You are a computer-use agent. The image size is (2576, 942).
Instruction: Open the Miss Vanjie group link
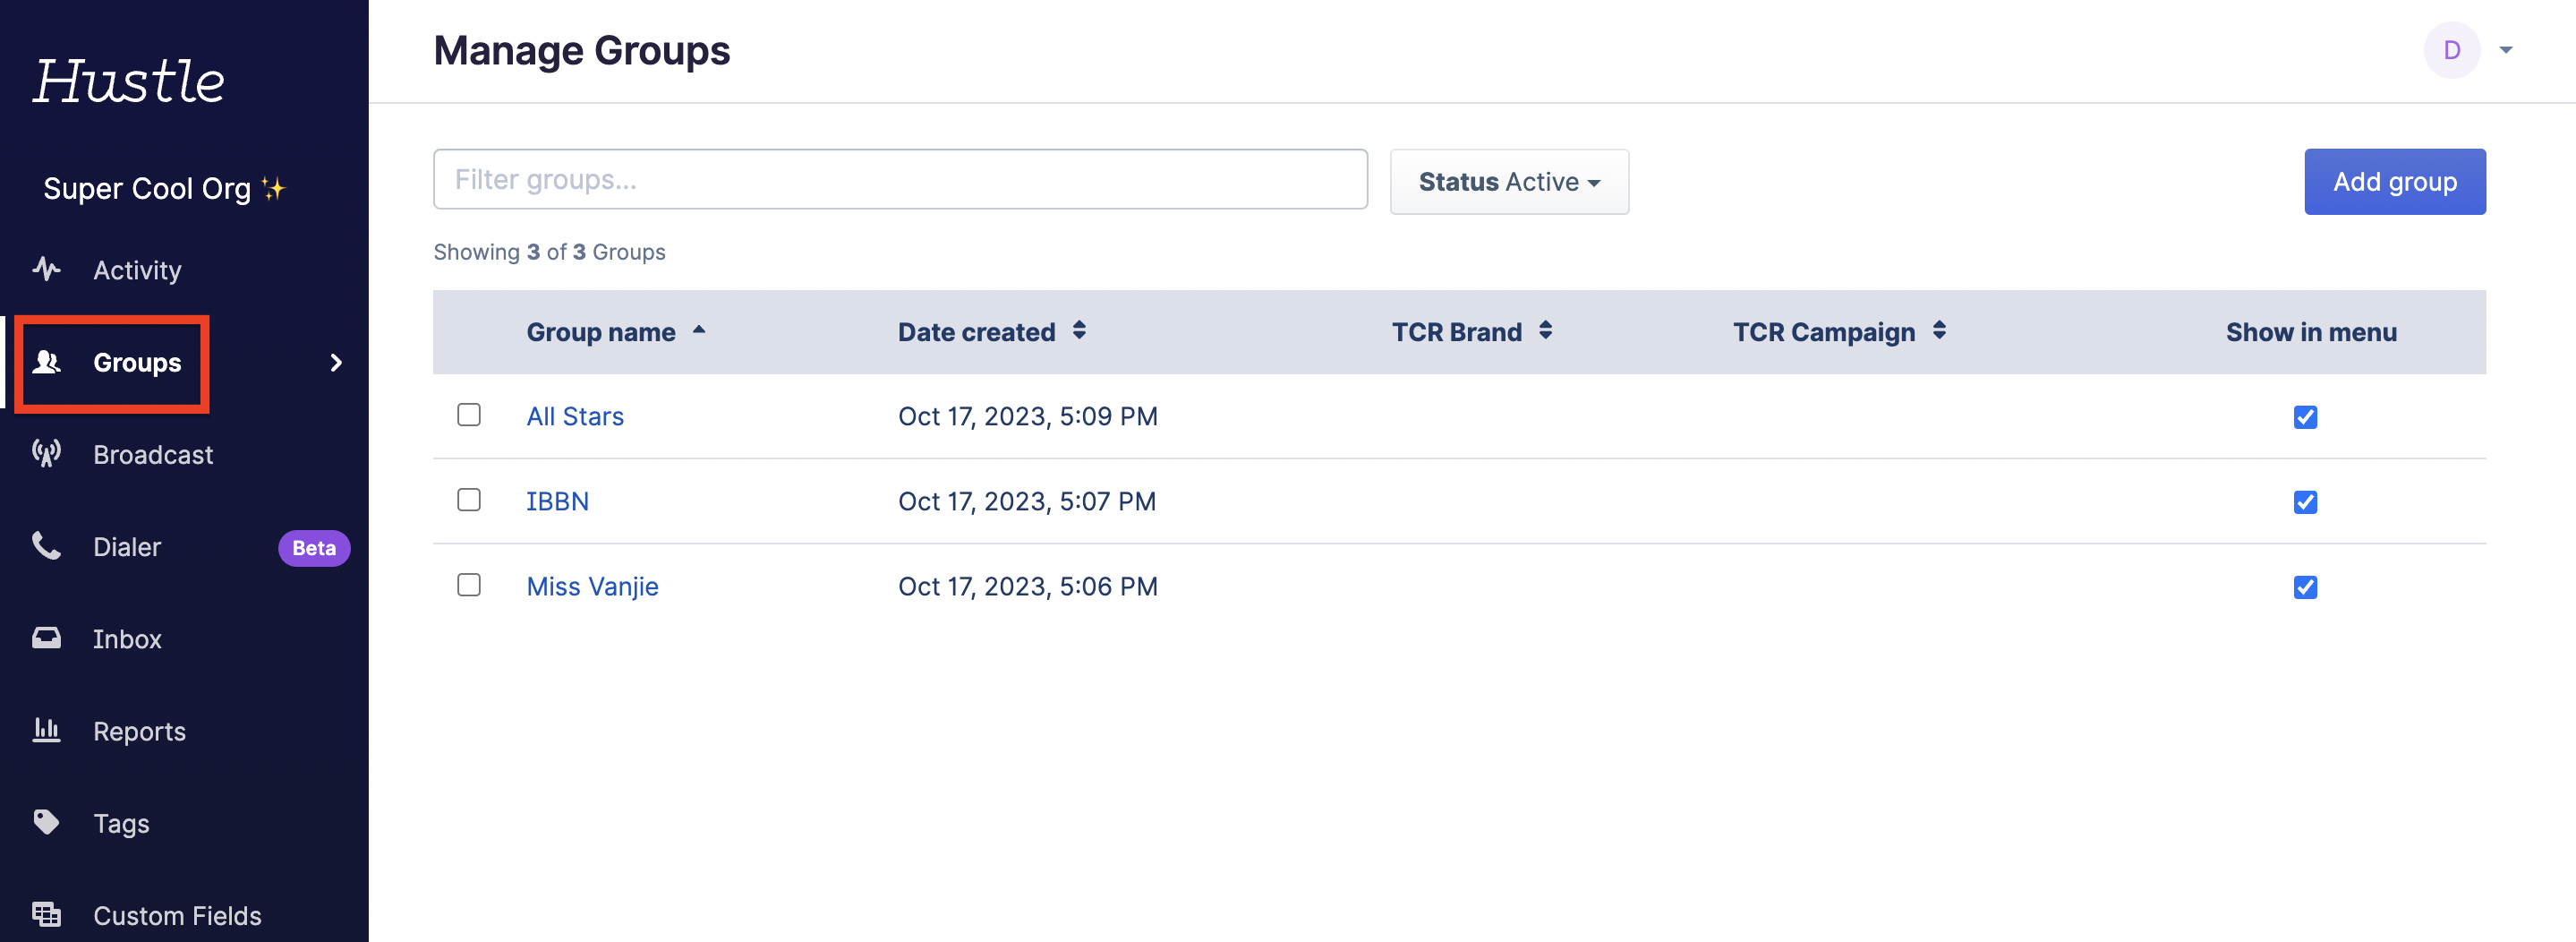[x=592, y=586]
